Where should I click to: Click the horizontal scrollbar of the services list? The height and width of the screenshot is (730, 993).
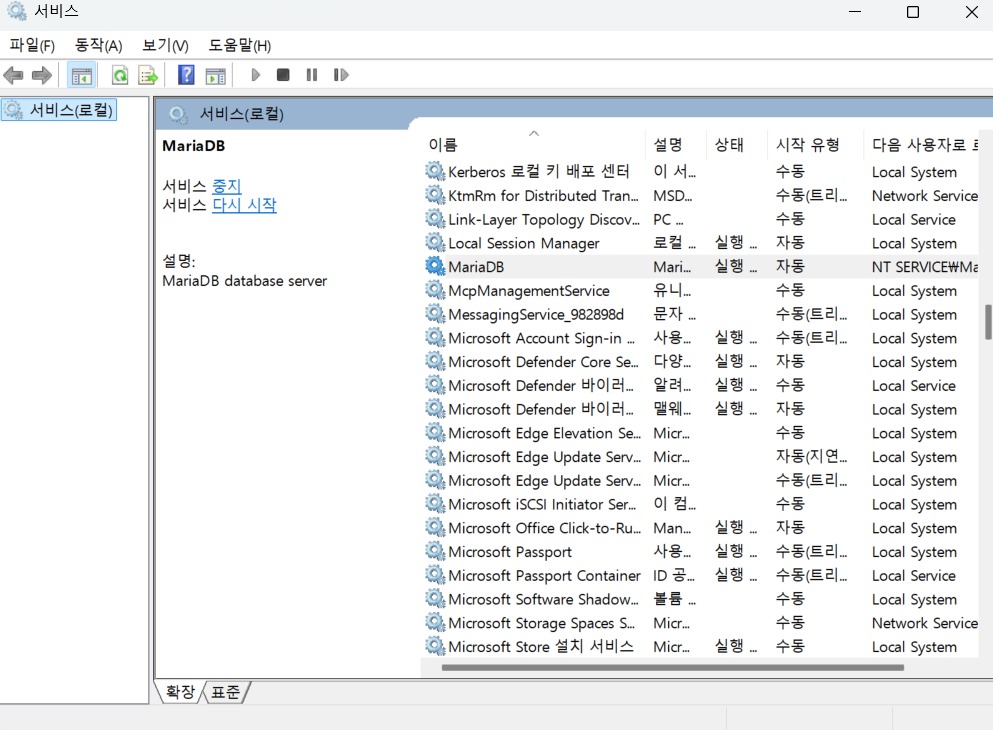[x=673, y=667]
